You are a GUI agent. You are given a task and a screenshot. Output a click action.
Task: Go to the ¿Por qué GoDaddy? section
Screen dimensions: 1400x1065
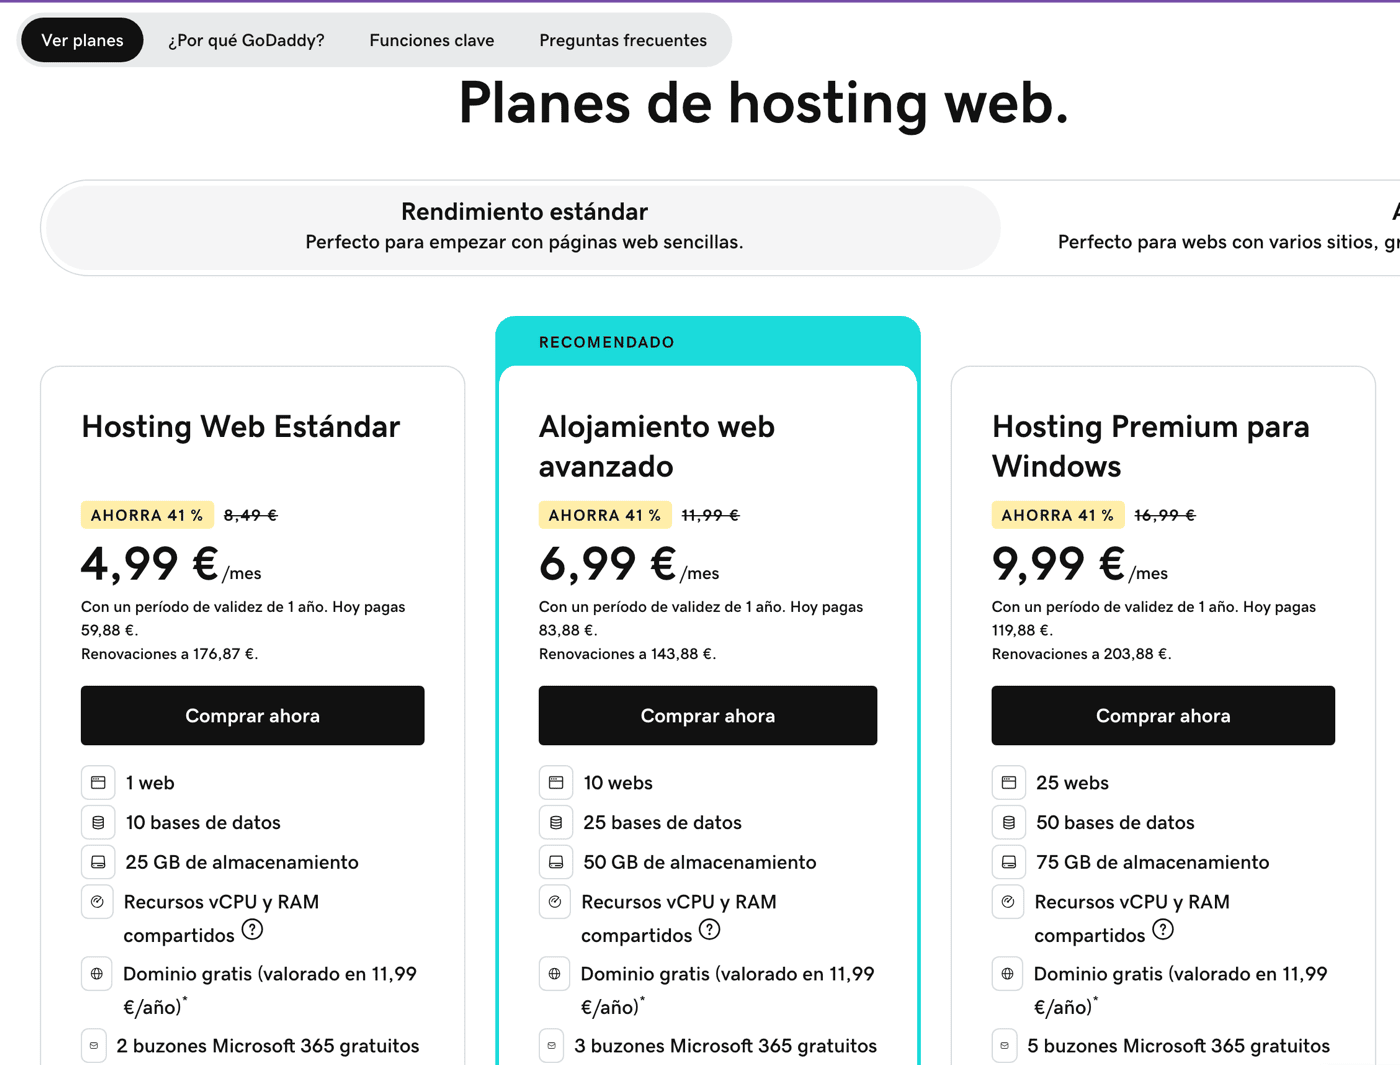[x=246, y=40]
